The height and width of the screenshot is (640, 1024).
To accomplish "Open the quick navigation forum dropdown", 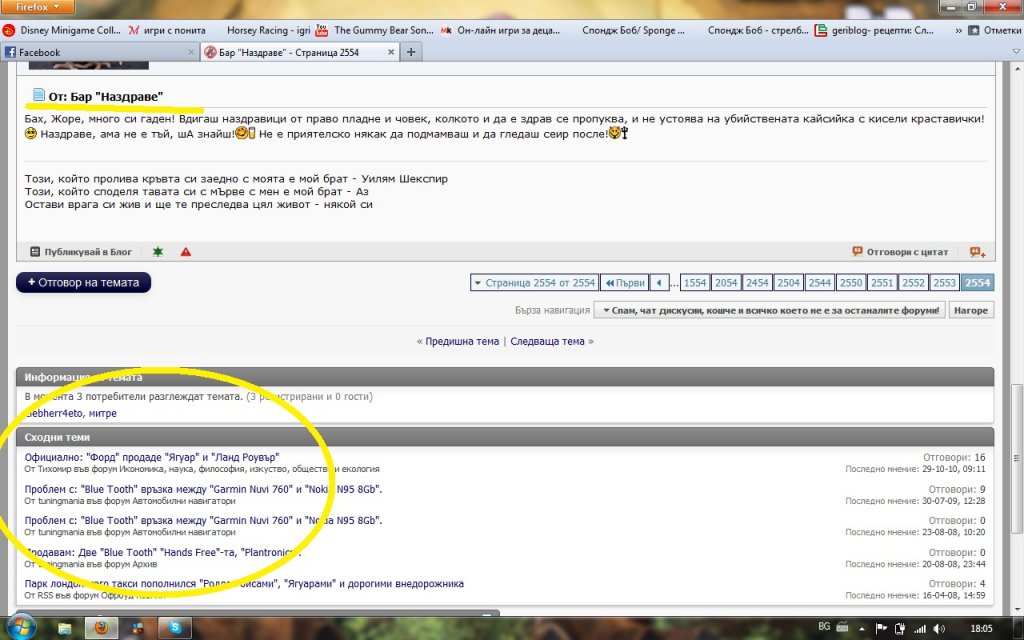I will 769,310.
